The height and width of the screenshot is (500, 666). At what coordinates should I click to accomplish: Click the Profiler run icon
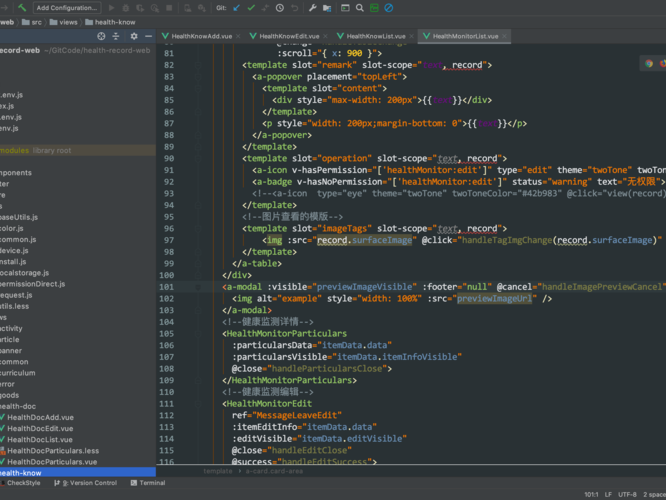click(155, 8)
